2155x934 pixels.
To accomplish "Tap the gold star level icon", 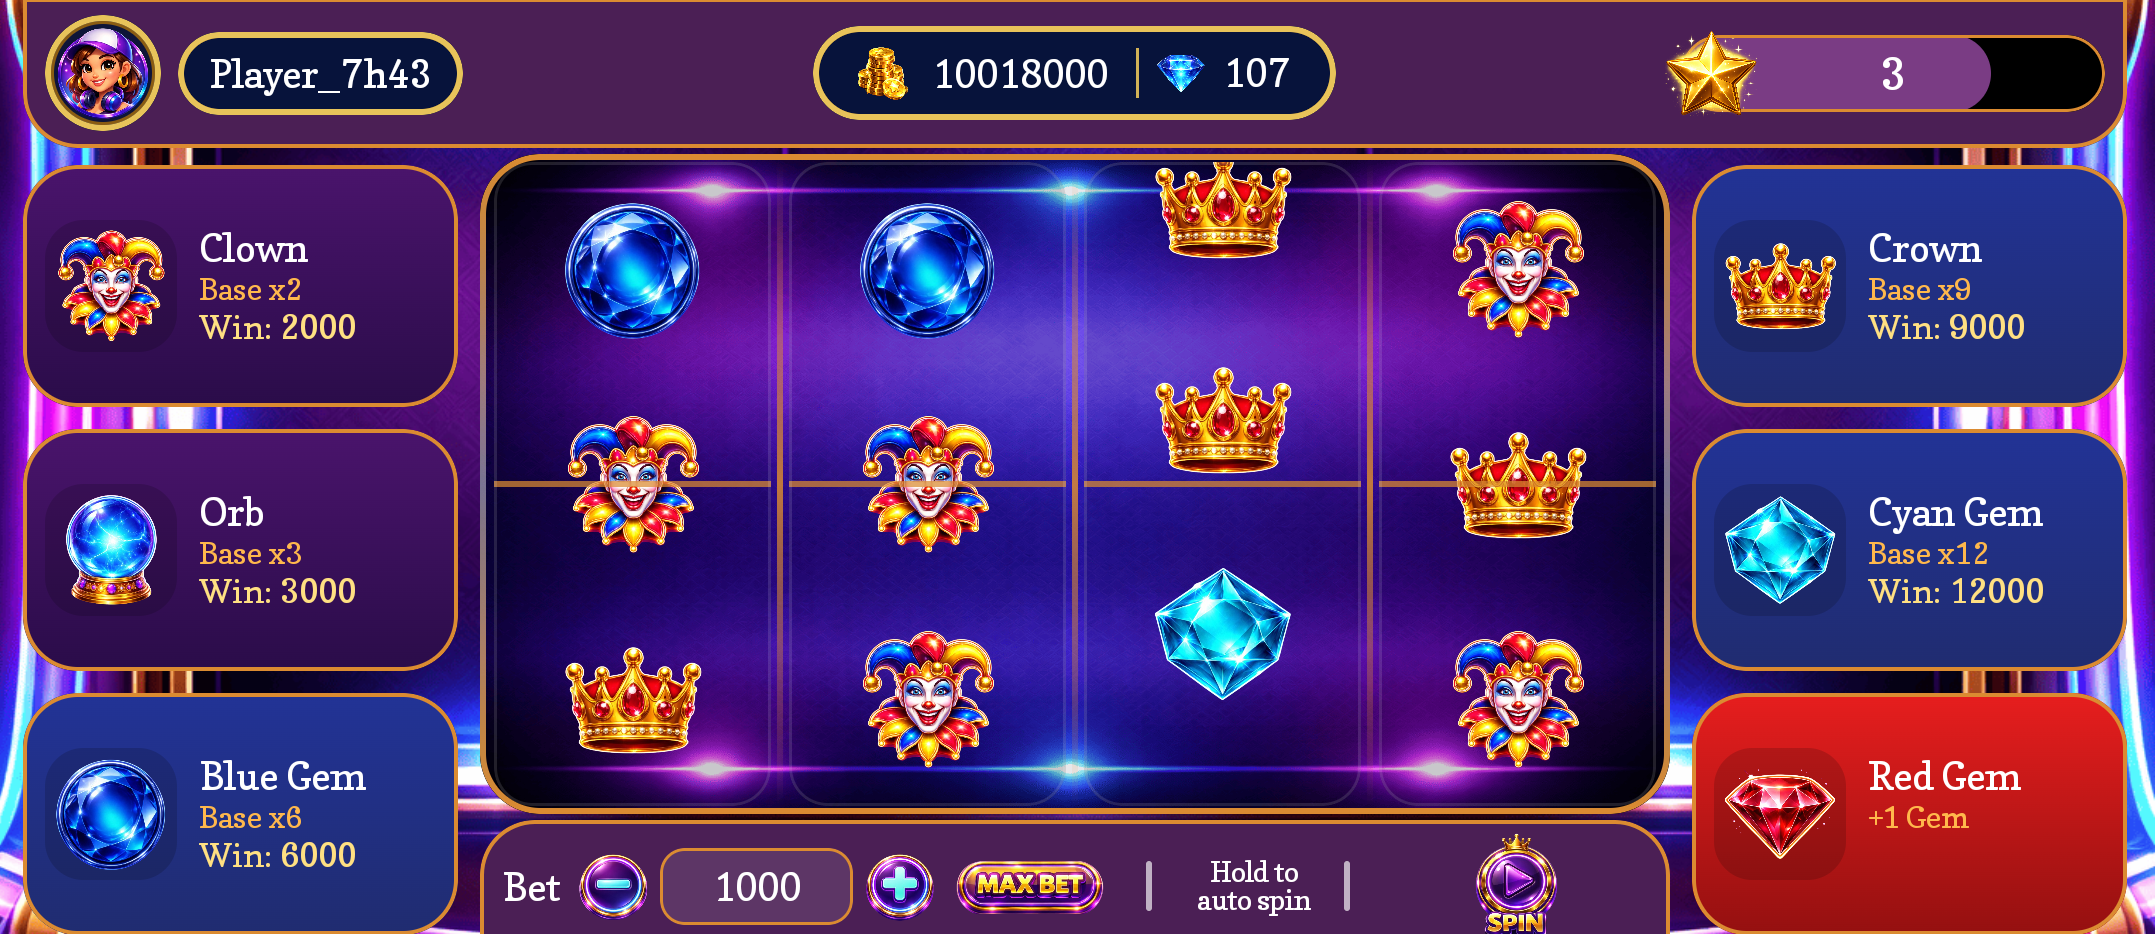I will click(x=1710, y=73).
